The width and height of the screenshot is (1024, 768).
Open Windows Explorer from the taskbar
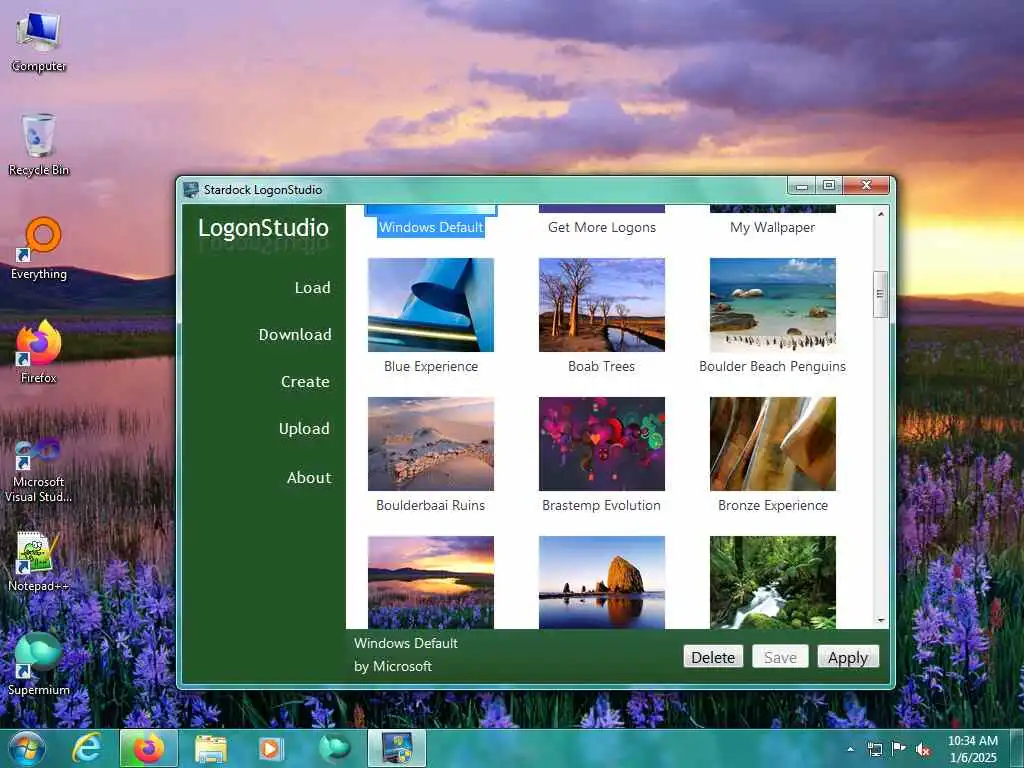(210, 748)
